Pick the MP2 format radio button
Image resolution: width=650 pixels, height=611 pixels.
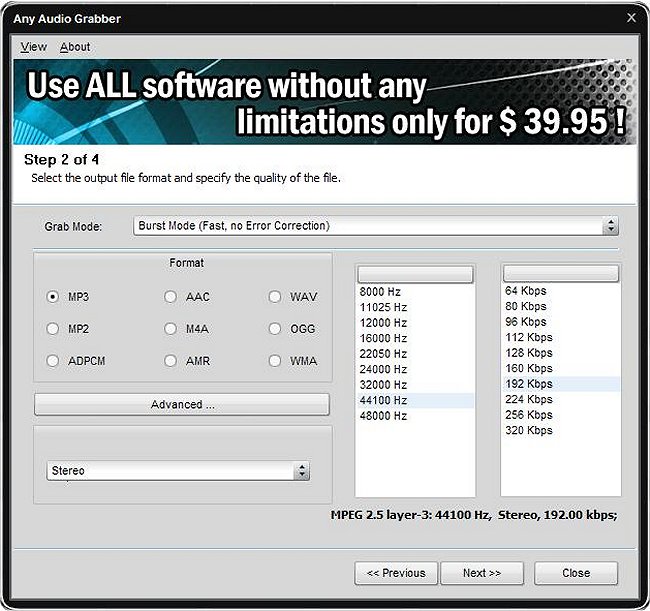53,329
